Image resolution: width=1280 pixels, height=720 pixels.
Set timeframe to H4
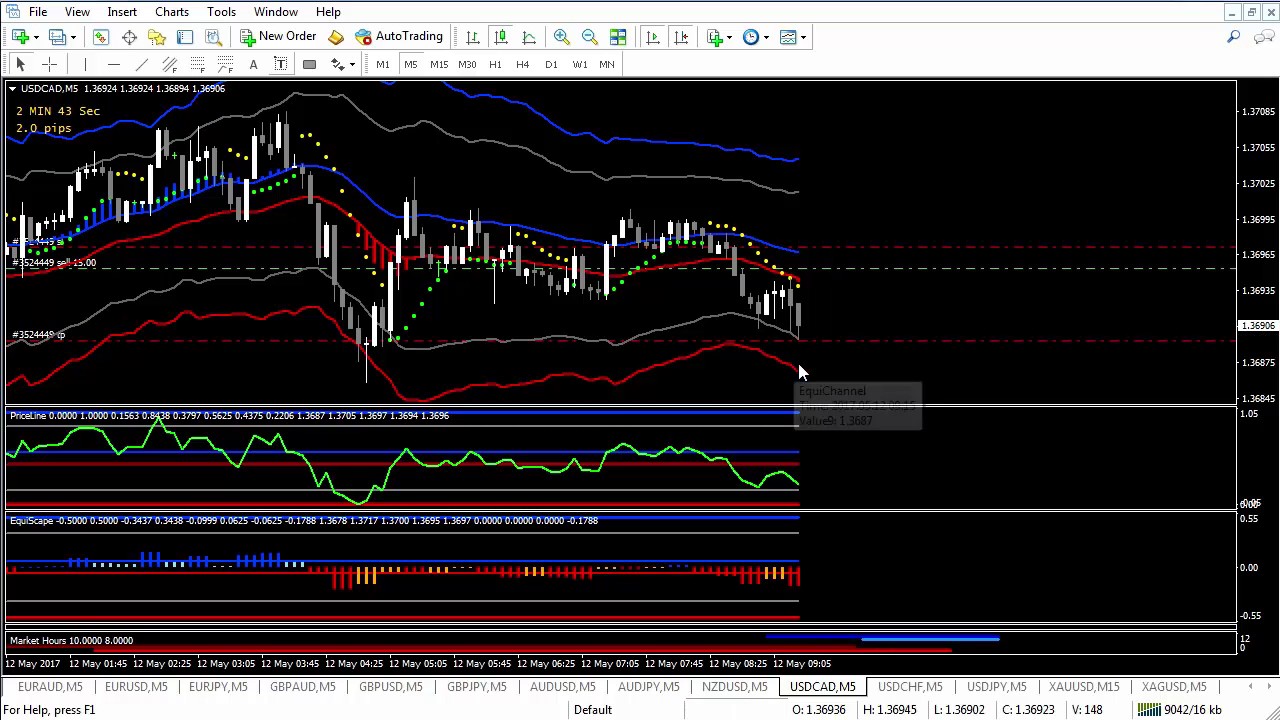[522, 64]
